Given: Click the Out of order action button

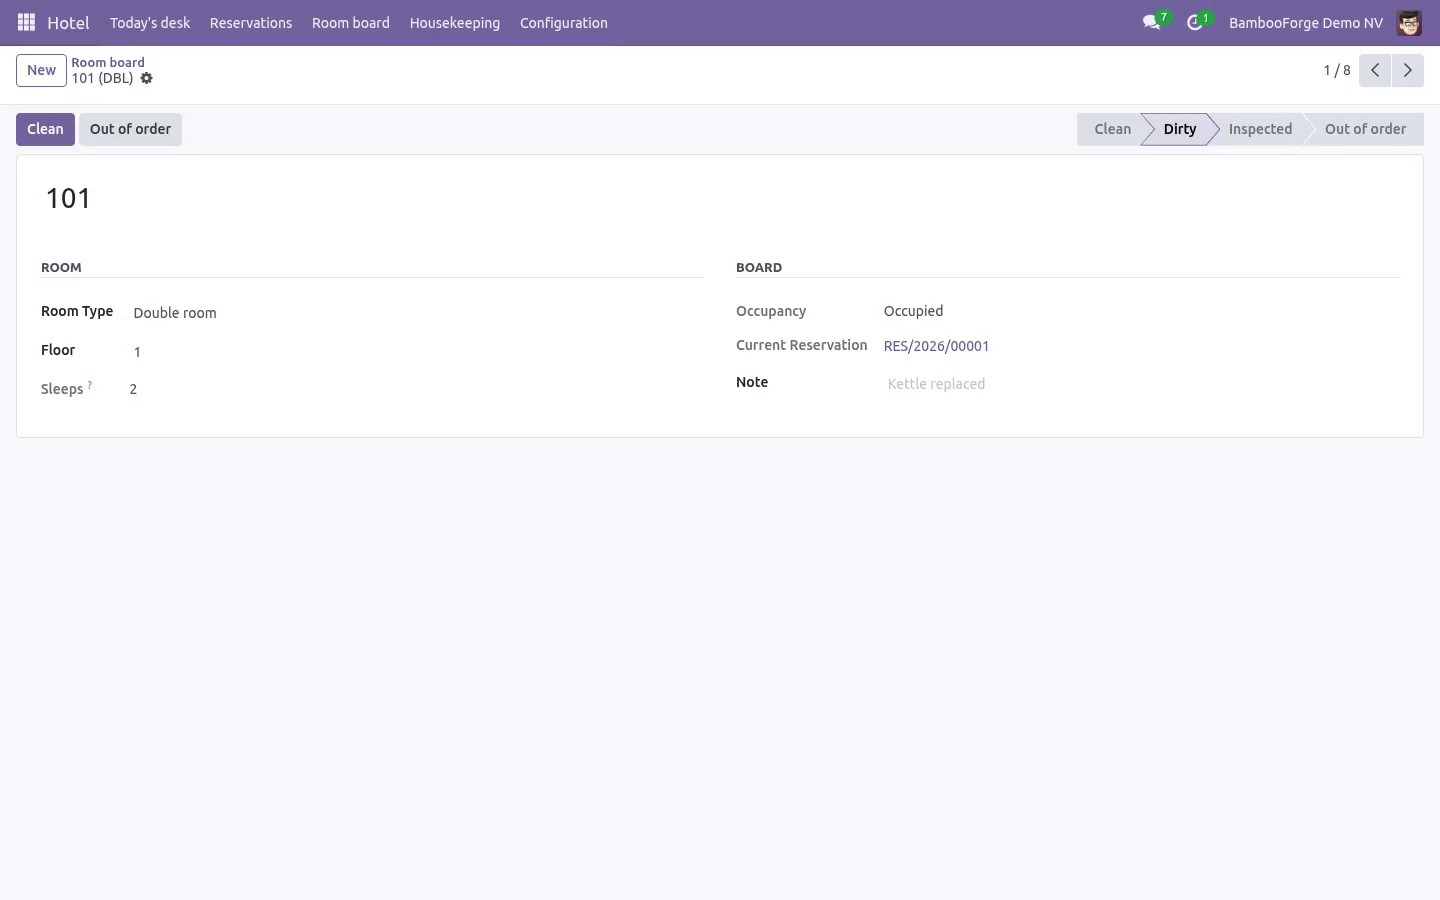Looking at the screenshot, I should point(130,129).
